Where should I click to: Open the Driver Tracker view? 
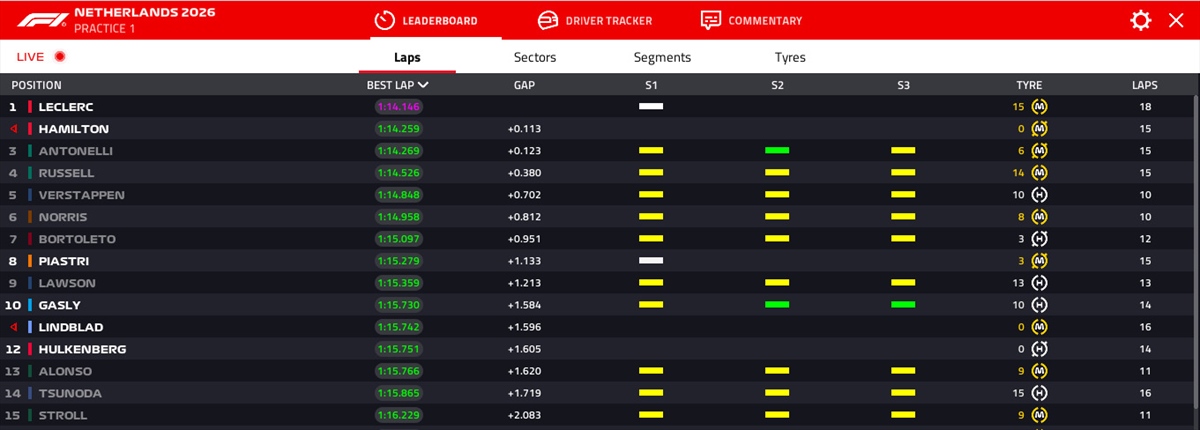[595, 20]
